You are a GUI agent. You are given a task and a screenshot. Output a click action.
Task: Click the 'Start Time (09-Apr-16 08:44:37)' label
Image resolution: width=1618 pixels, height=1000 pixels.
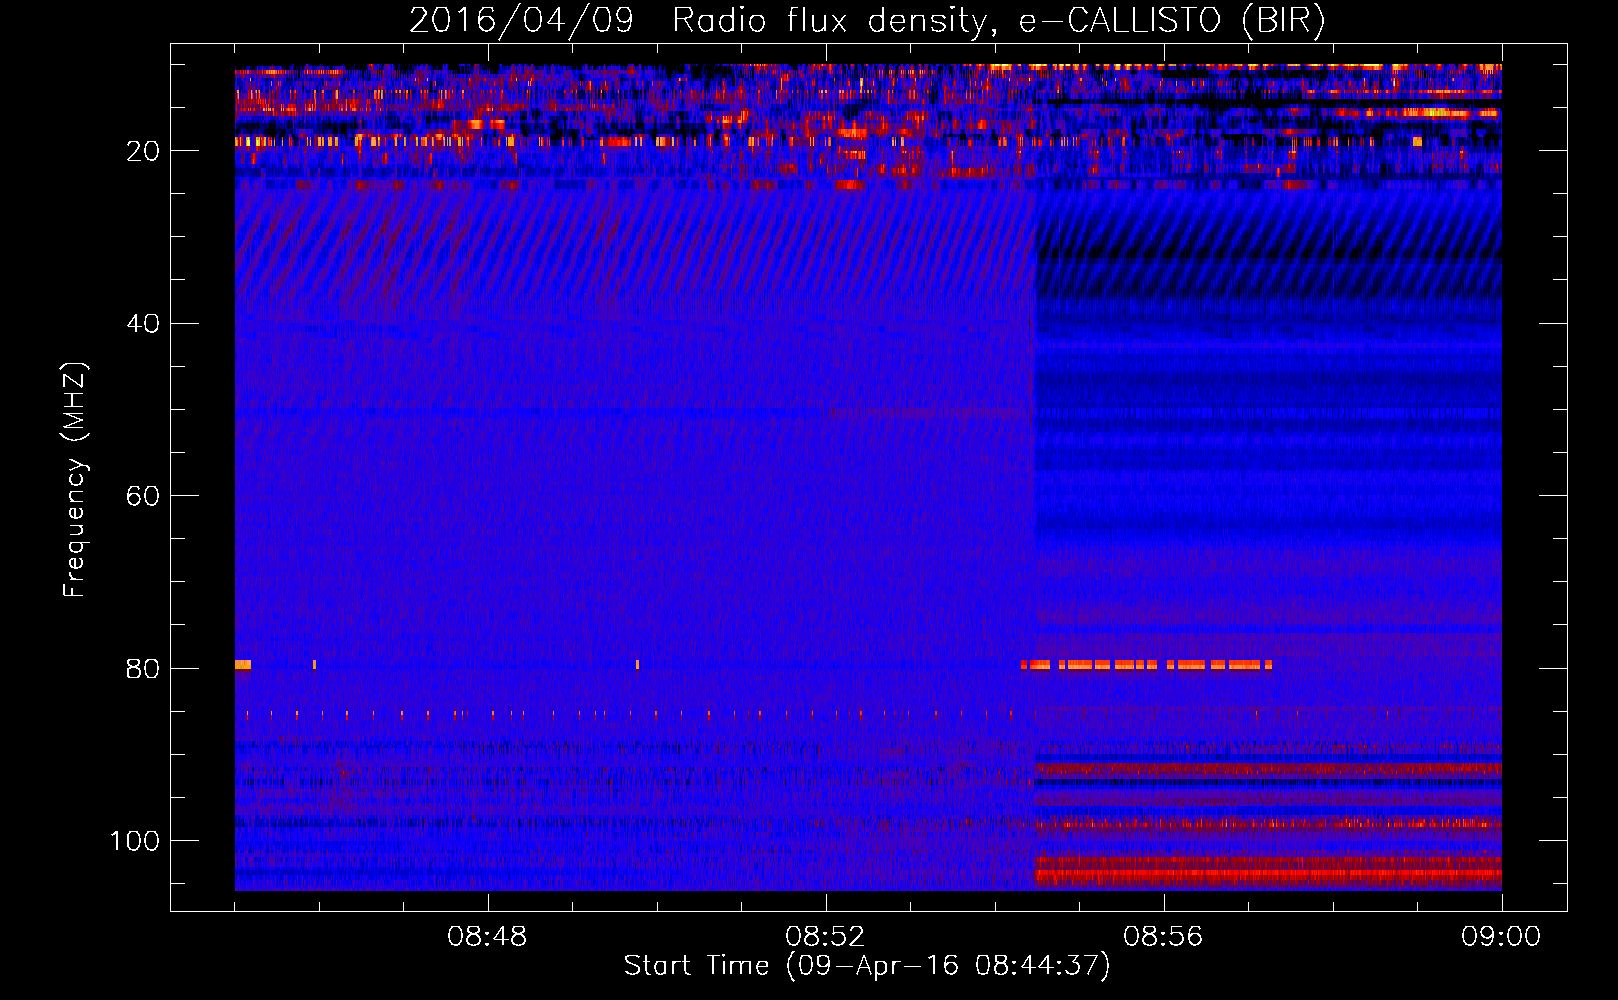[867, 966]
